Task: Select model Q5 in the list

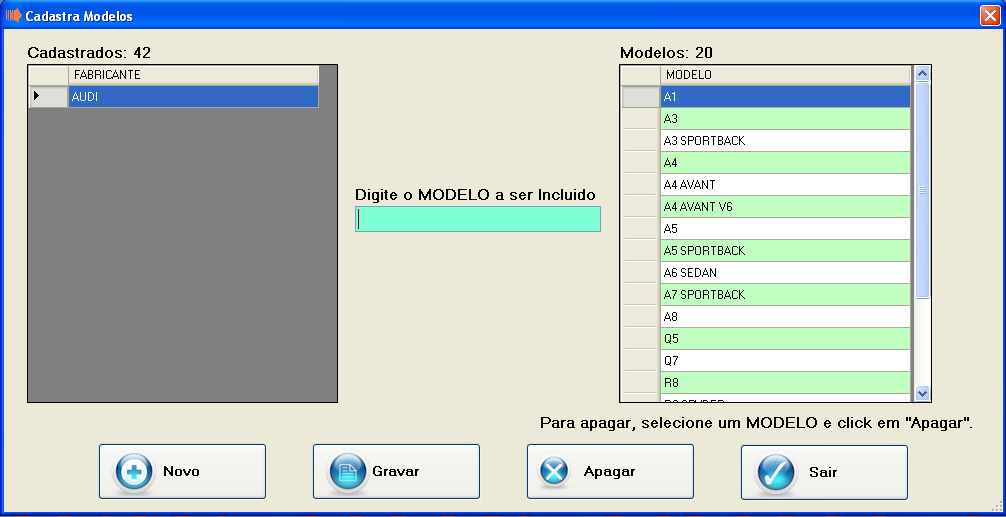Action: click(x=785, y=338)
